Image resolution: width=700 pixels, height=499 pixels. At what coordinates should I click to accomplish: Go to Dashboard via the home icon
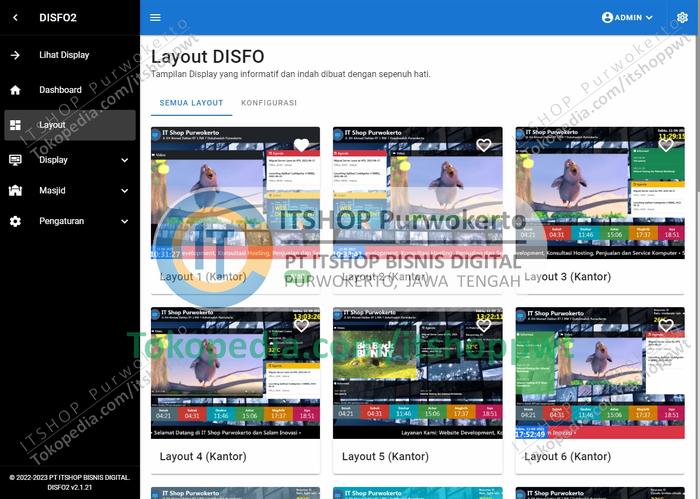(15, 90)
